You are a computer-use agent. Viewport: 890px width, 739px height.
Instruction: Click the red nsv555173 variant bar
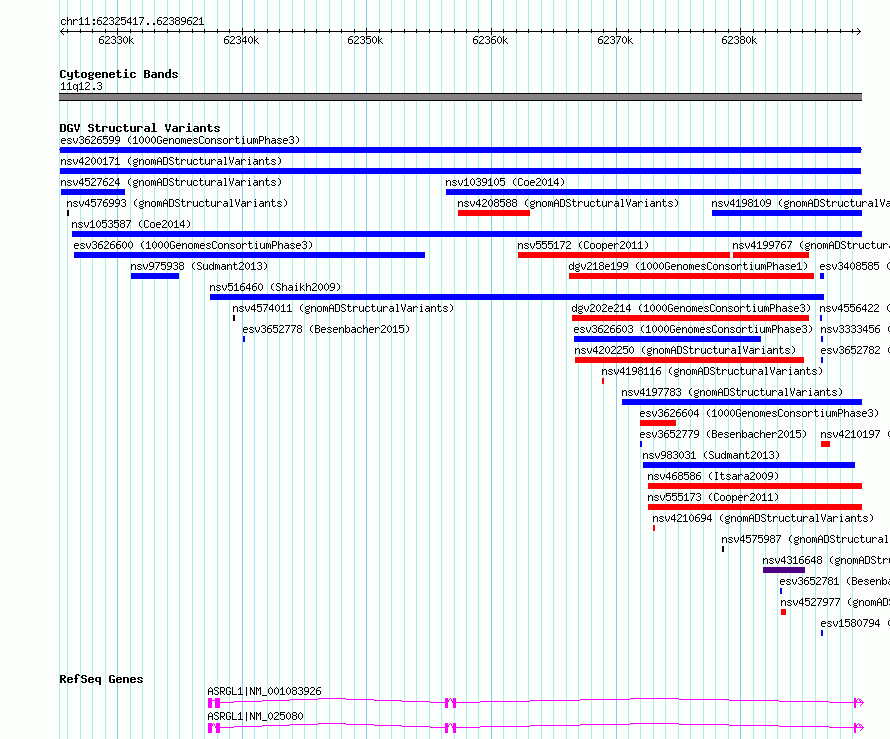point(755,507)
